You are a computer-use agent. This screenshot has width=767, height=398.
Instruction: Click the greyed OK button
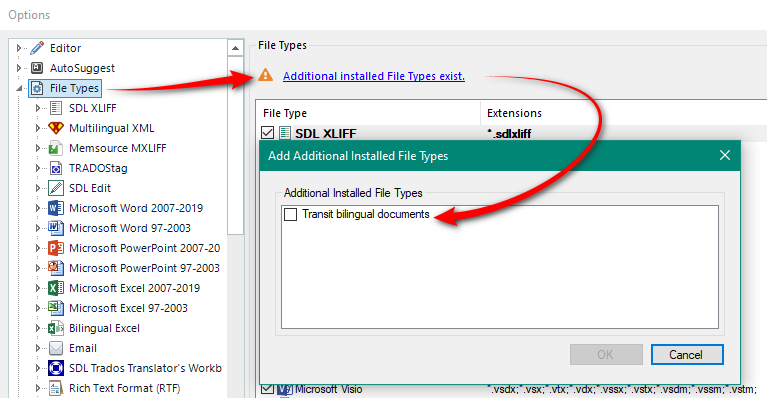606,354
